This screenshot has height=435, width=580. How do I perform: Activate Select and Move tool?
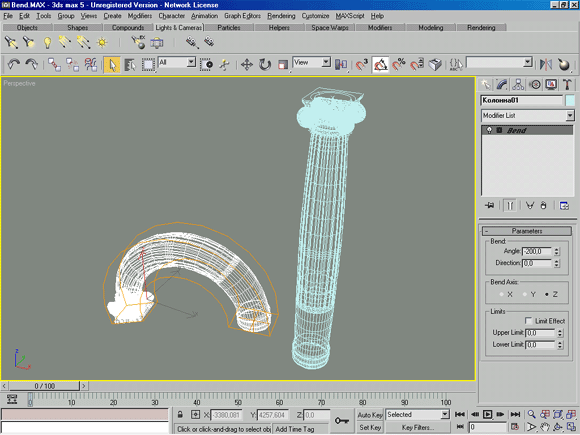point(246,65)
